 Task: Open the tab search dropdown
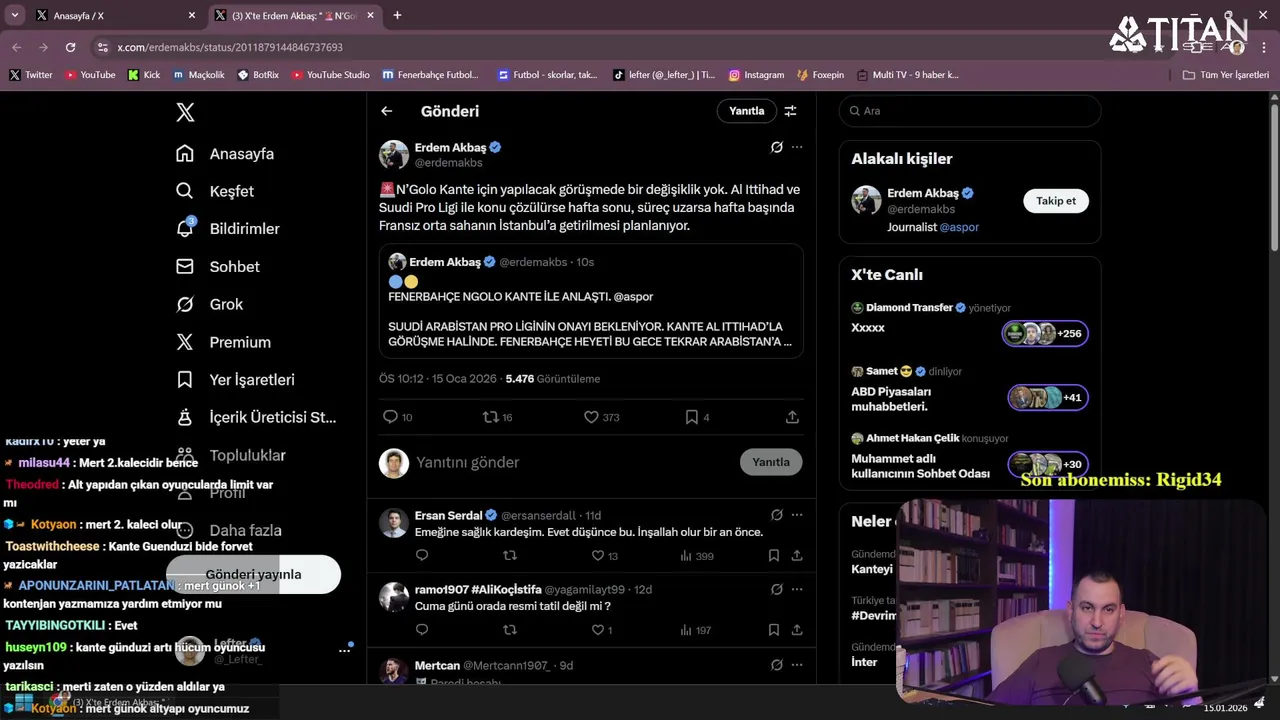(x=14, y=15)
